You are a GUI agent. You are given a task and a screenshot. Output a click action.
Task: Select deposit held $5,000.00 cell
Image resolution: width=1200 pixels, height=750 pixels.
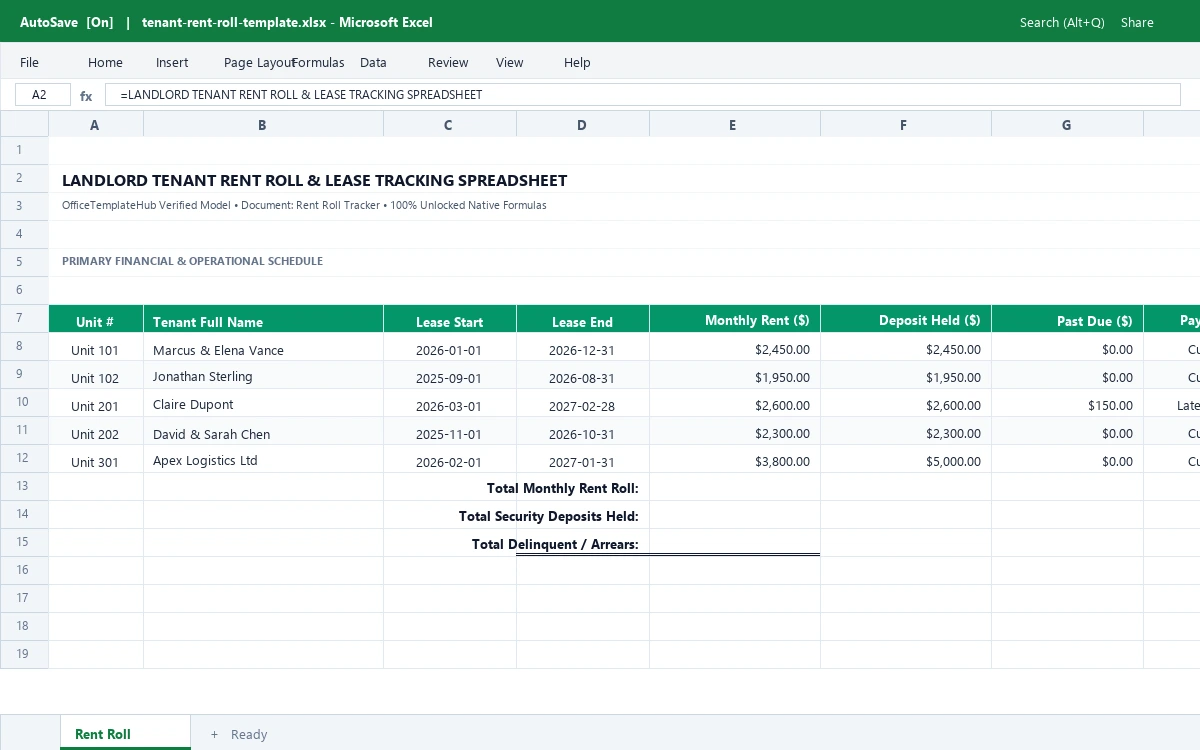pyautogui.click(x=906, y=459)
